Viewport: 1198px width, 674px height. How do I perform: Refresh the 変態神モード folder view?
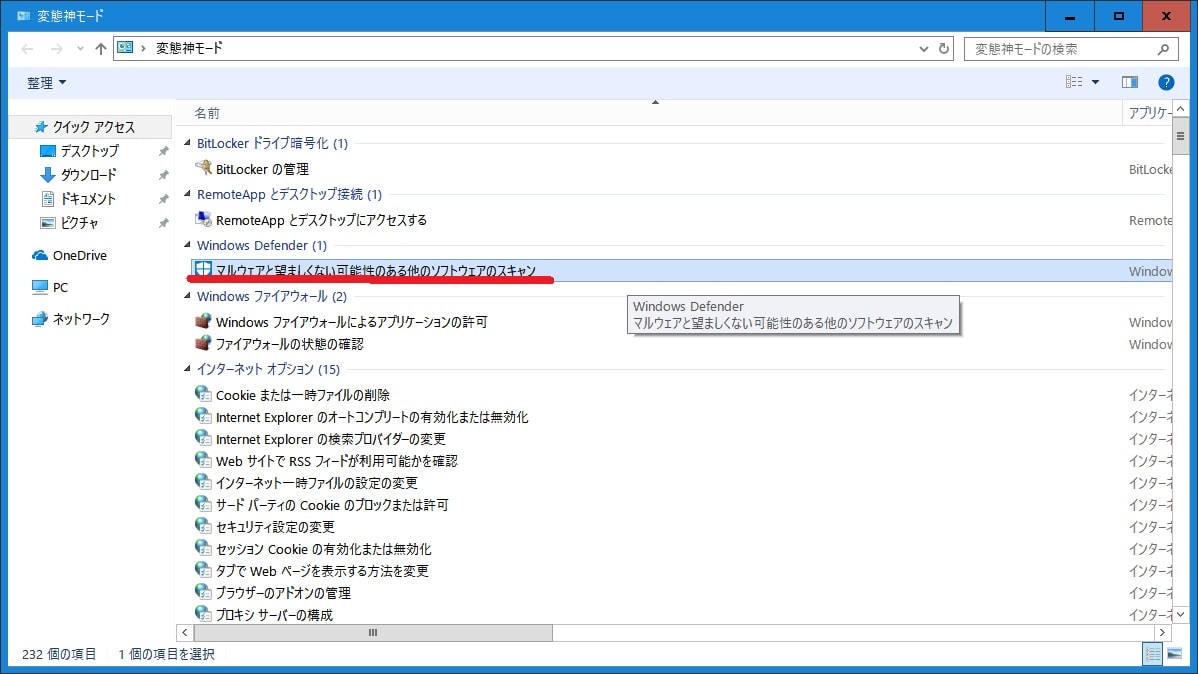click(x=944, y=49)
